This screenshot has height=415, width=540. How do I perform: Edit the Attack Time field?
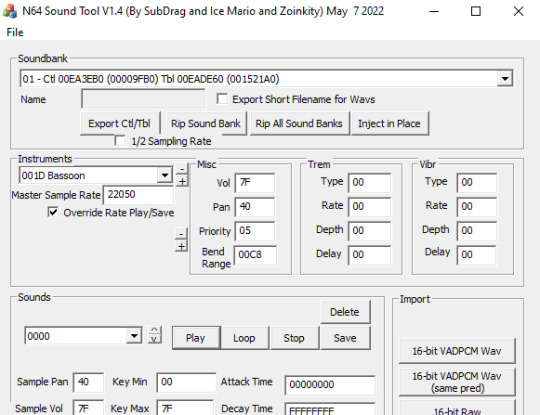click(330, 385)
